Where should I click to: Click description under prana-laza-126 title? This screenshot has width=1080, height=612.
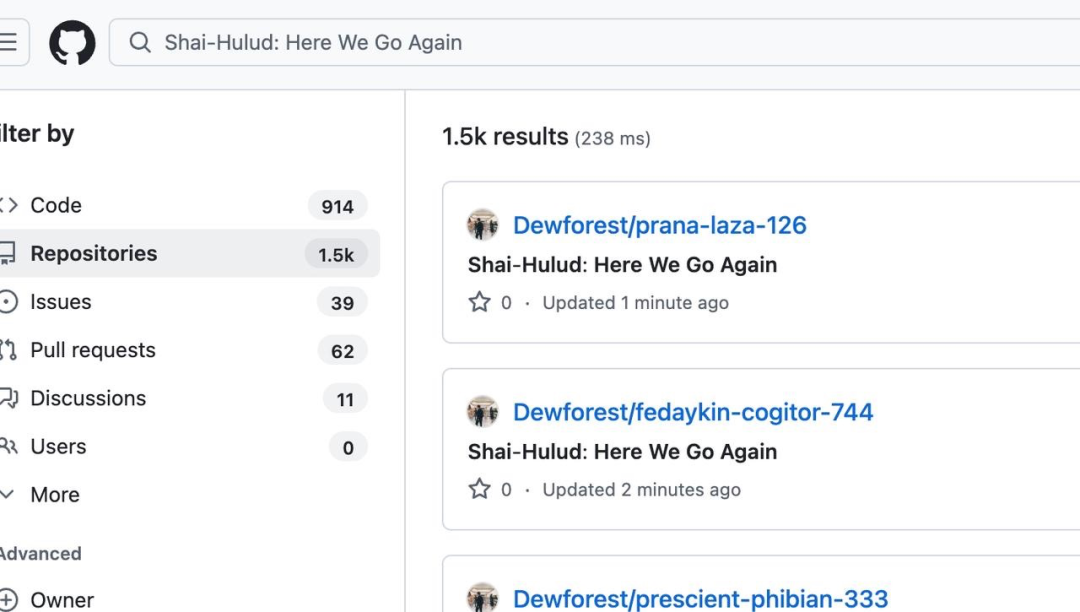(x=622, y=264)
